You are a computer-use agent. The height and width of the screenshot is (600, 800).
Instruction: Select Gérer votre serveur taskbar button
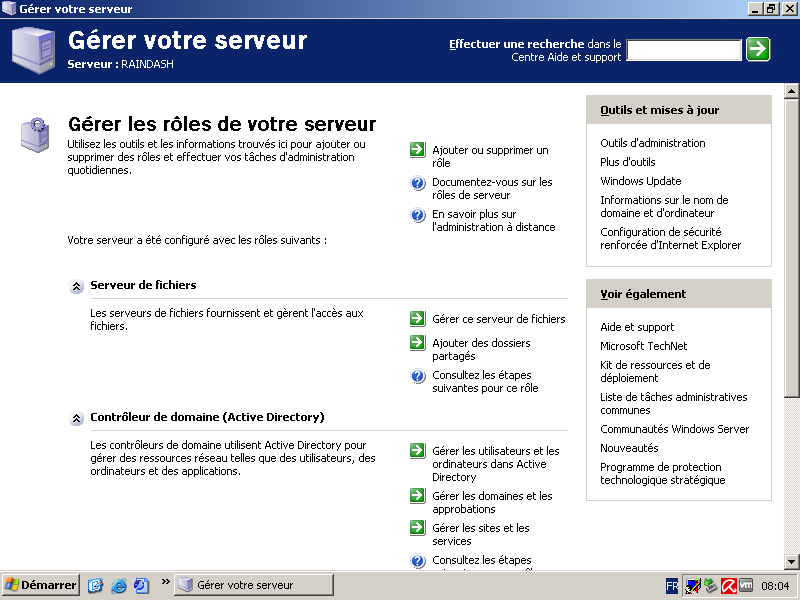coord(254,585)
